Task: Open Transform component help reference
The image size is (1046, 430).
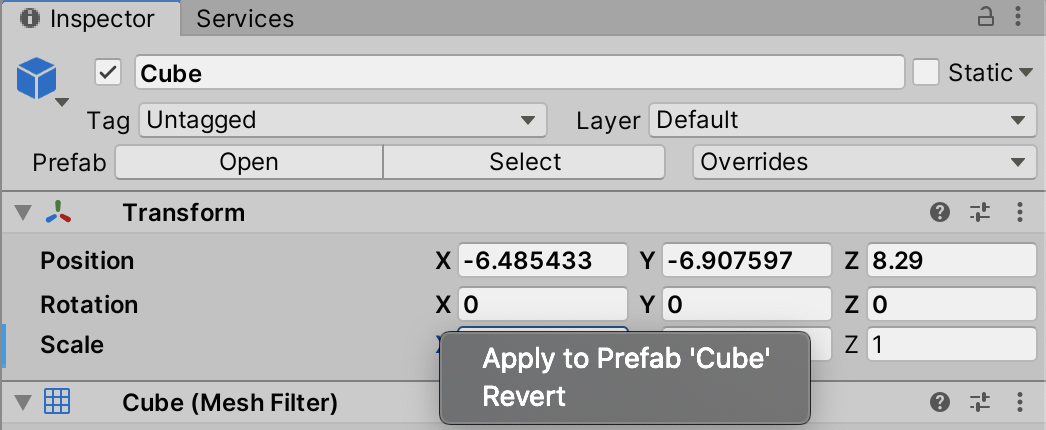Action: point(940,212)
